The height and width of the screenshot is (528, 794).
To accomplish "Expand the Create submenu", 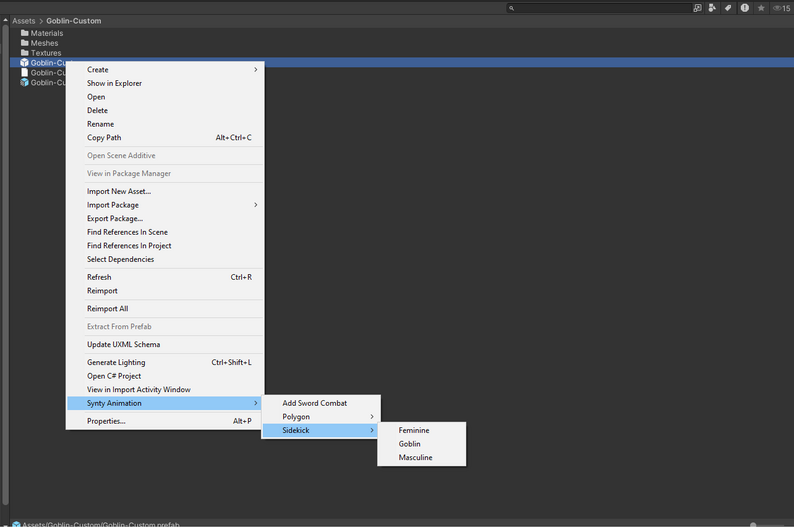I will [x=165, y=70].
